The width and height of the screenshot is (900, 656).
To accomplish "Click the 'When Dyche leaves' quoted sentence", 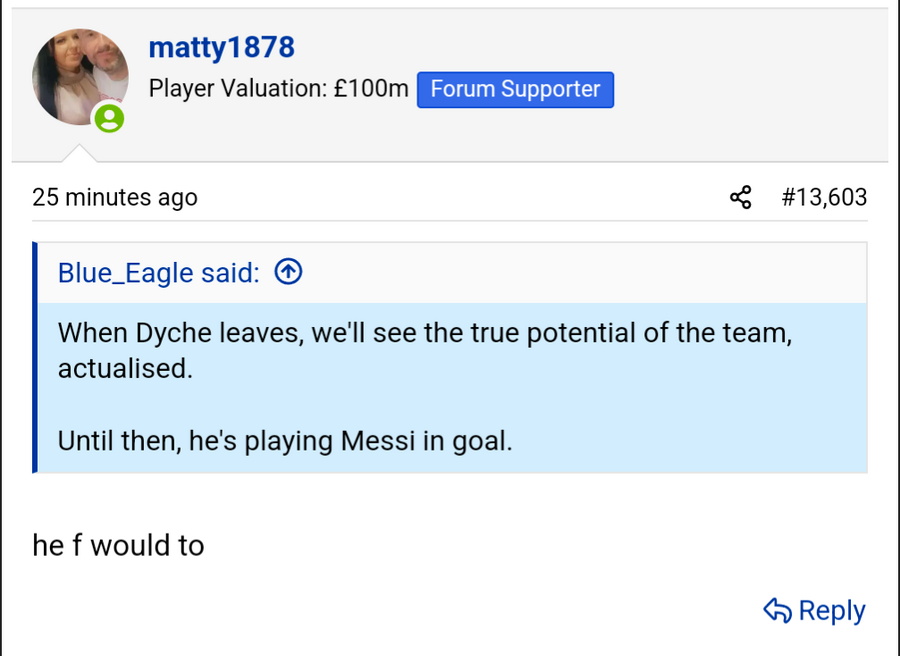I will 425,333.
